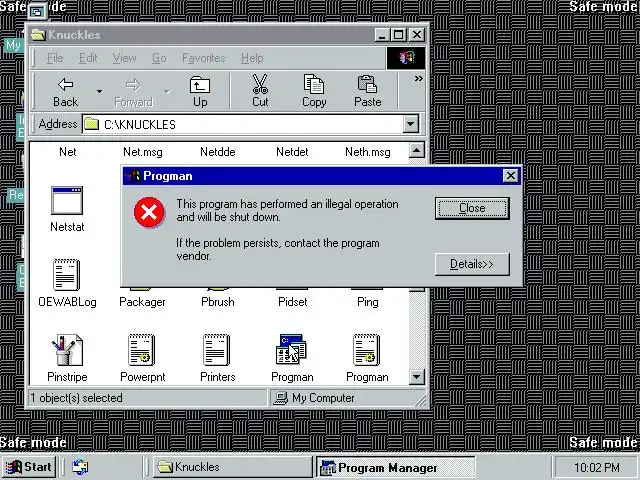Screen dimensions: 640x480
Task: Open the Help menu
Action: tap(252, 58)
